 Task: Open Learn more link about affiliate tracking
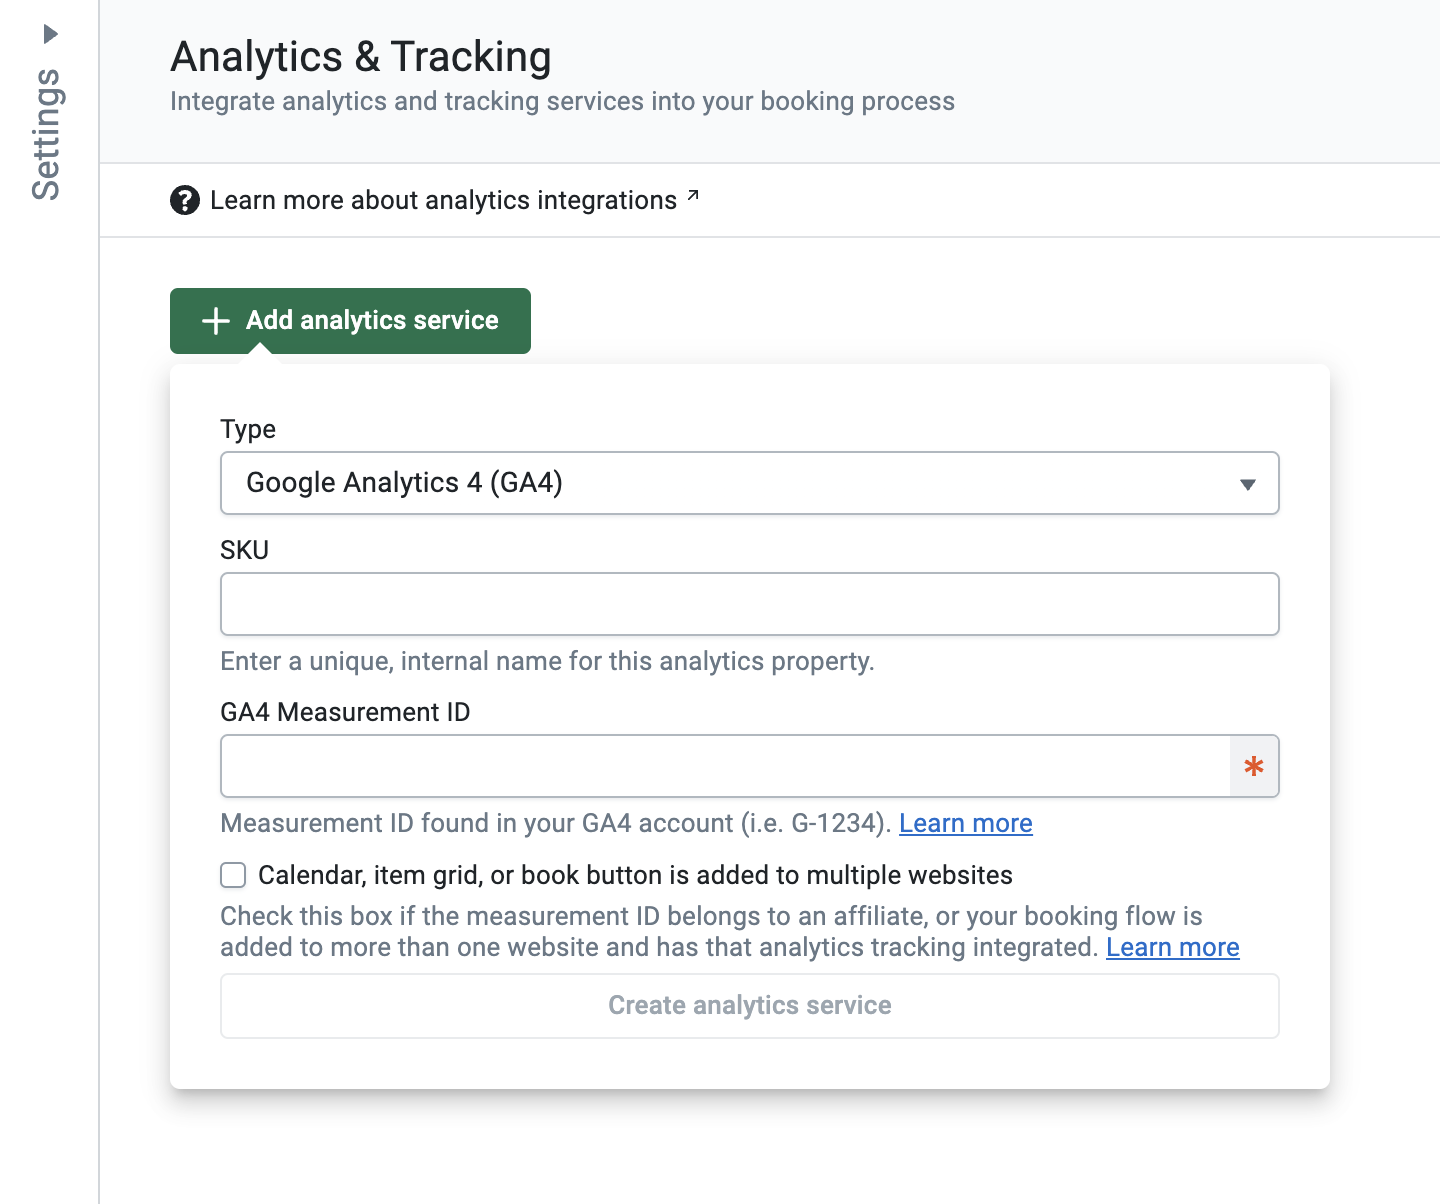[x=1172, y=947]
